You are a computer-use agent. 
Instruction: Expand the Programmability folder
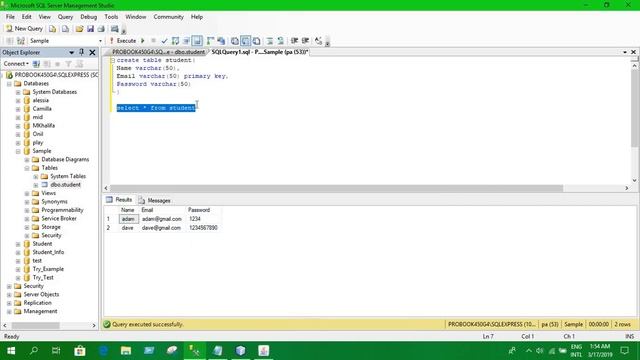[27, 210]
